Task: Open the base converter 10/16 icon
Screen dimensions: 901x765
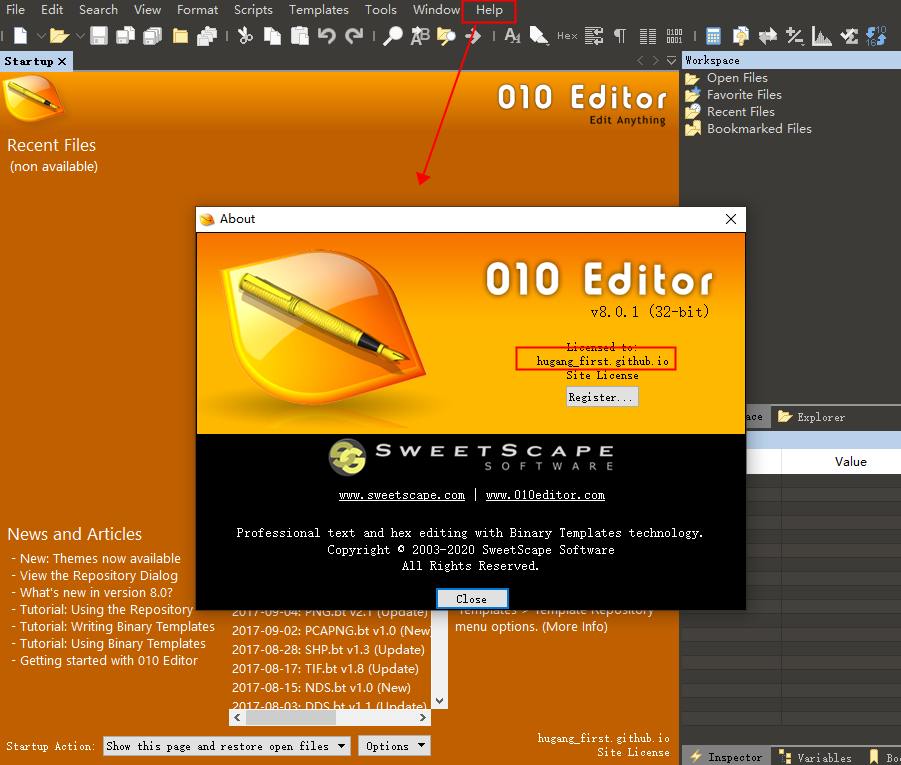Action: coord(876,36)
